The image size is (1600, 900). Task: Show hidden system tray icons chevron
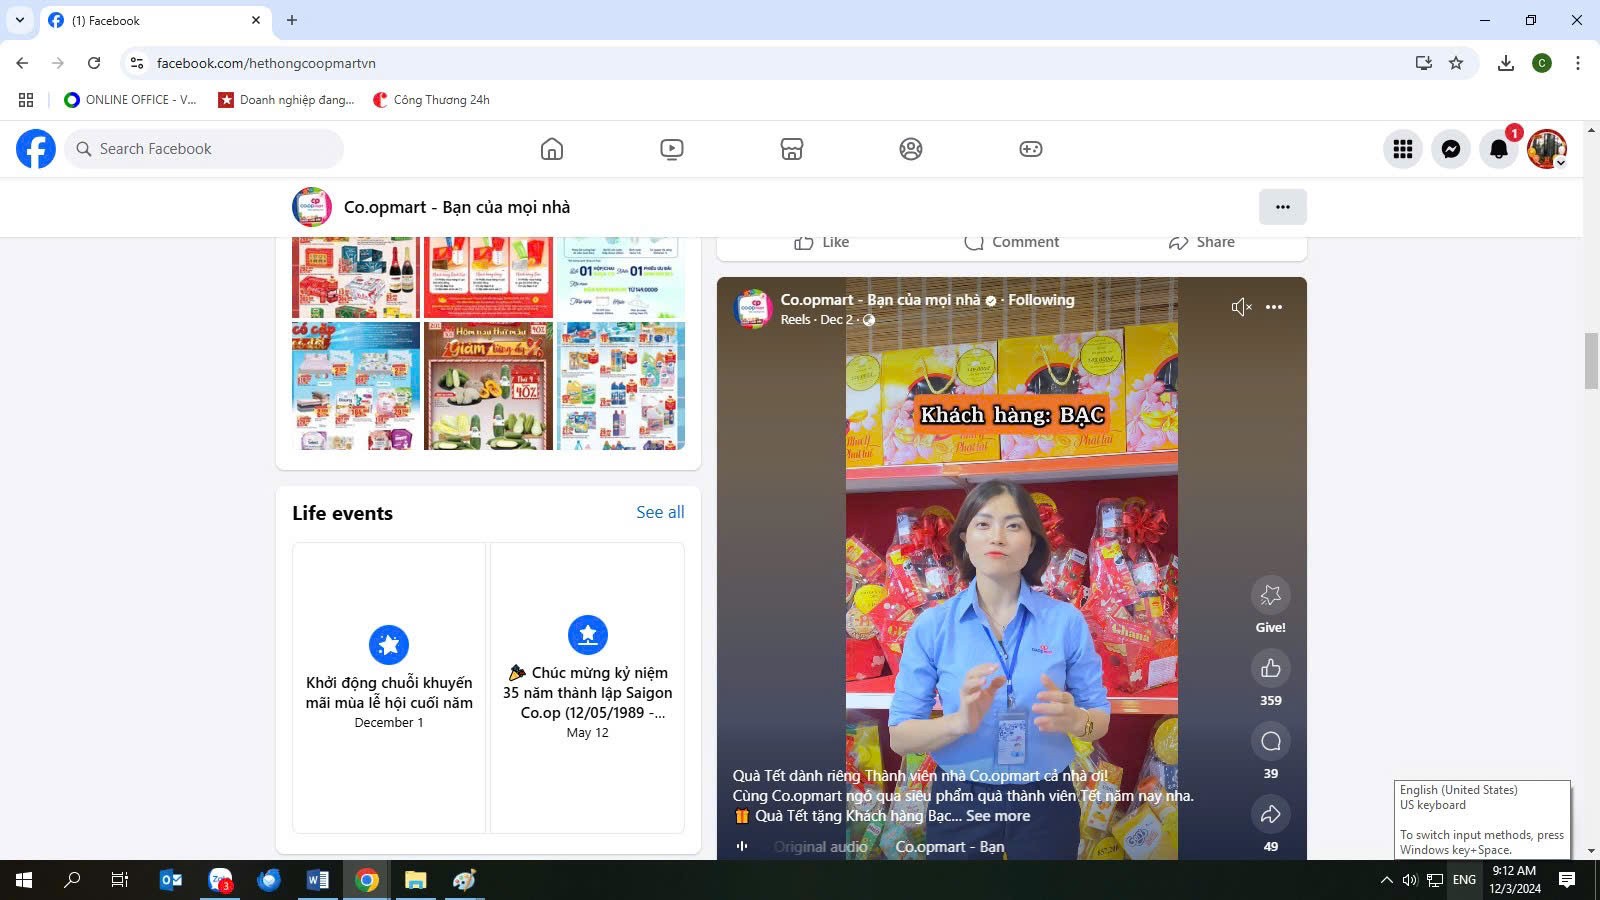pos(1386,880)
